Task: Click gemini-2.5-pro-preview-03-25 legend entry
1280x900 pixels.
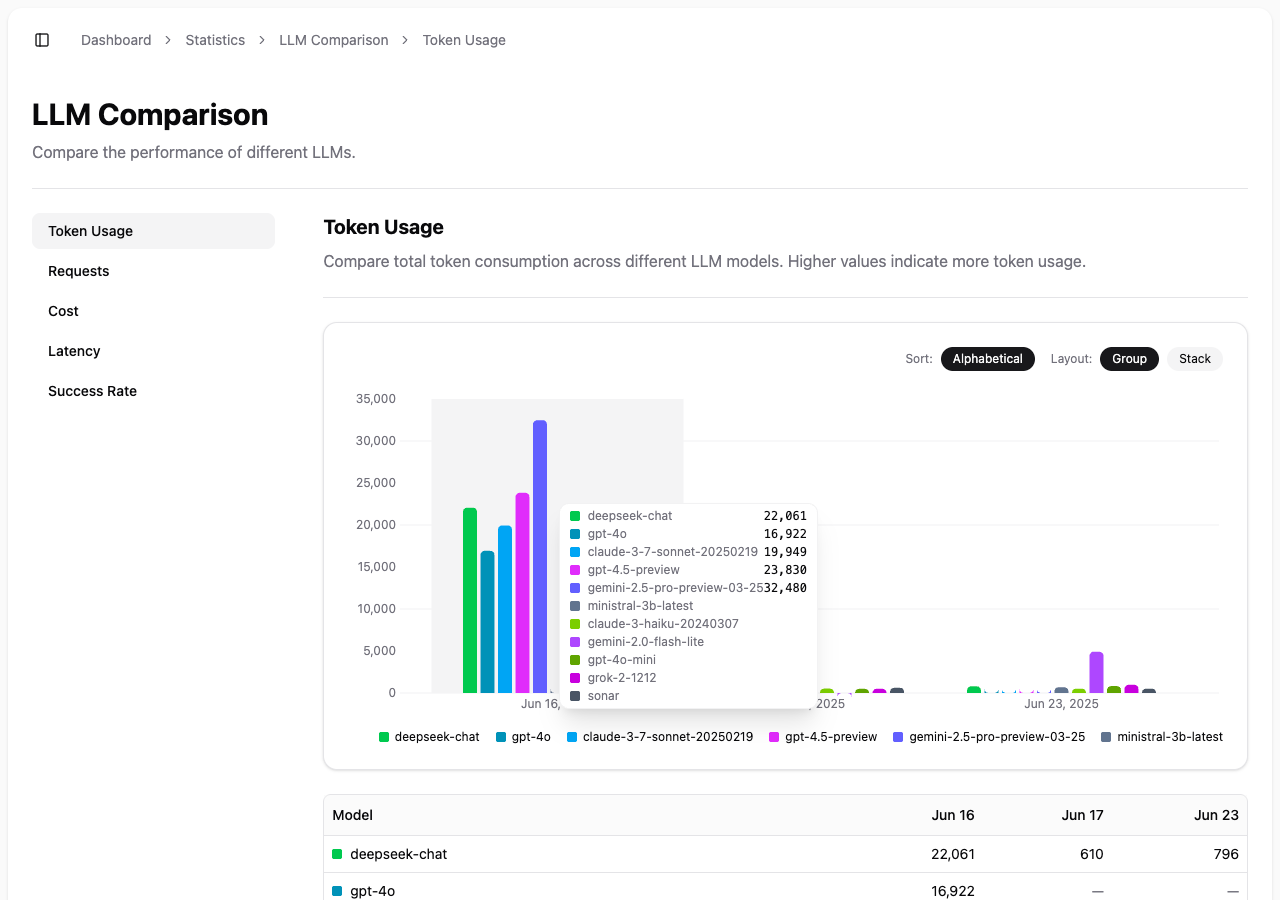Action: [989, 737]
